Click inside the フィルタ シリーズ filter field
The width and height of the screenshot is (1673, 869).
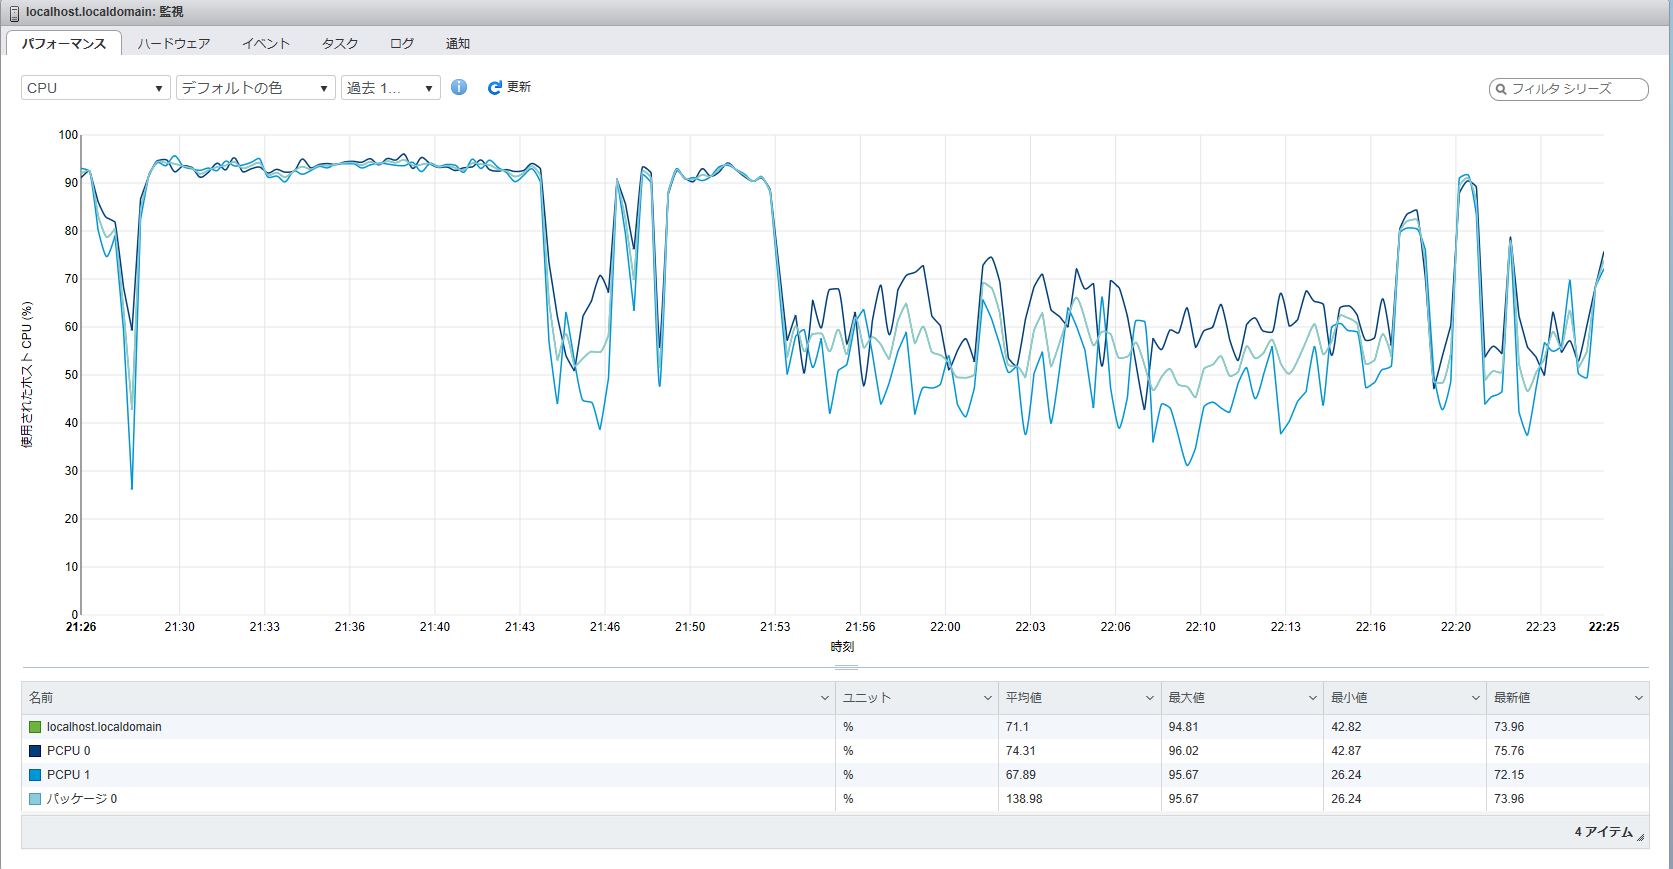[1572, 89]
